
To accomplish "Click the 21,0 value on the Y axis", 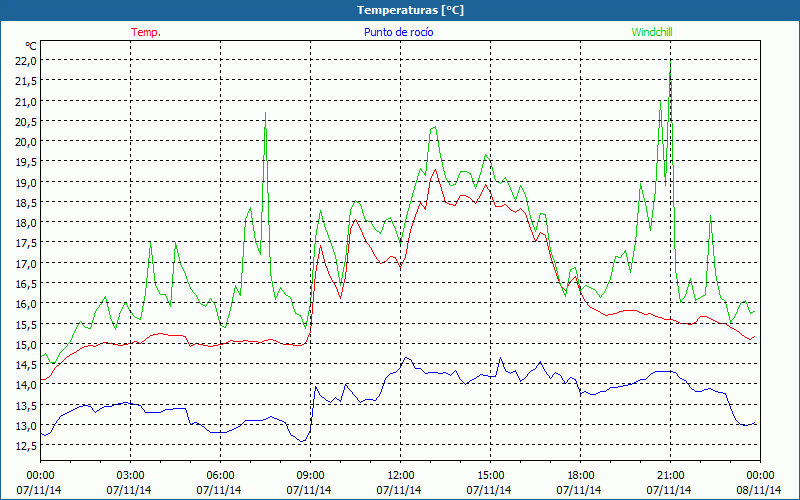I will tap(27, 102).
